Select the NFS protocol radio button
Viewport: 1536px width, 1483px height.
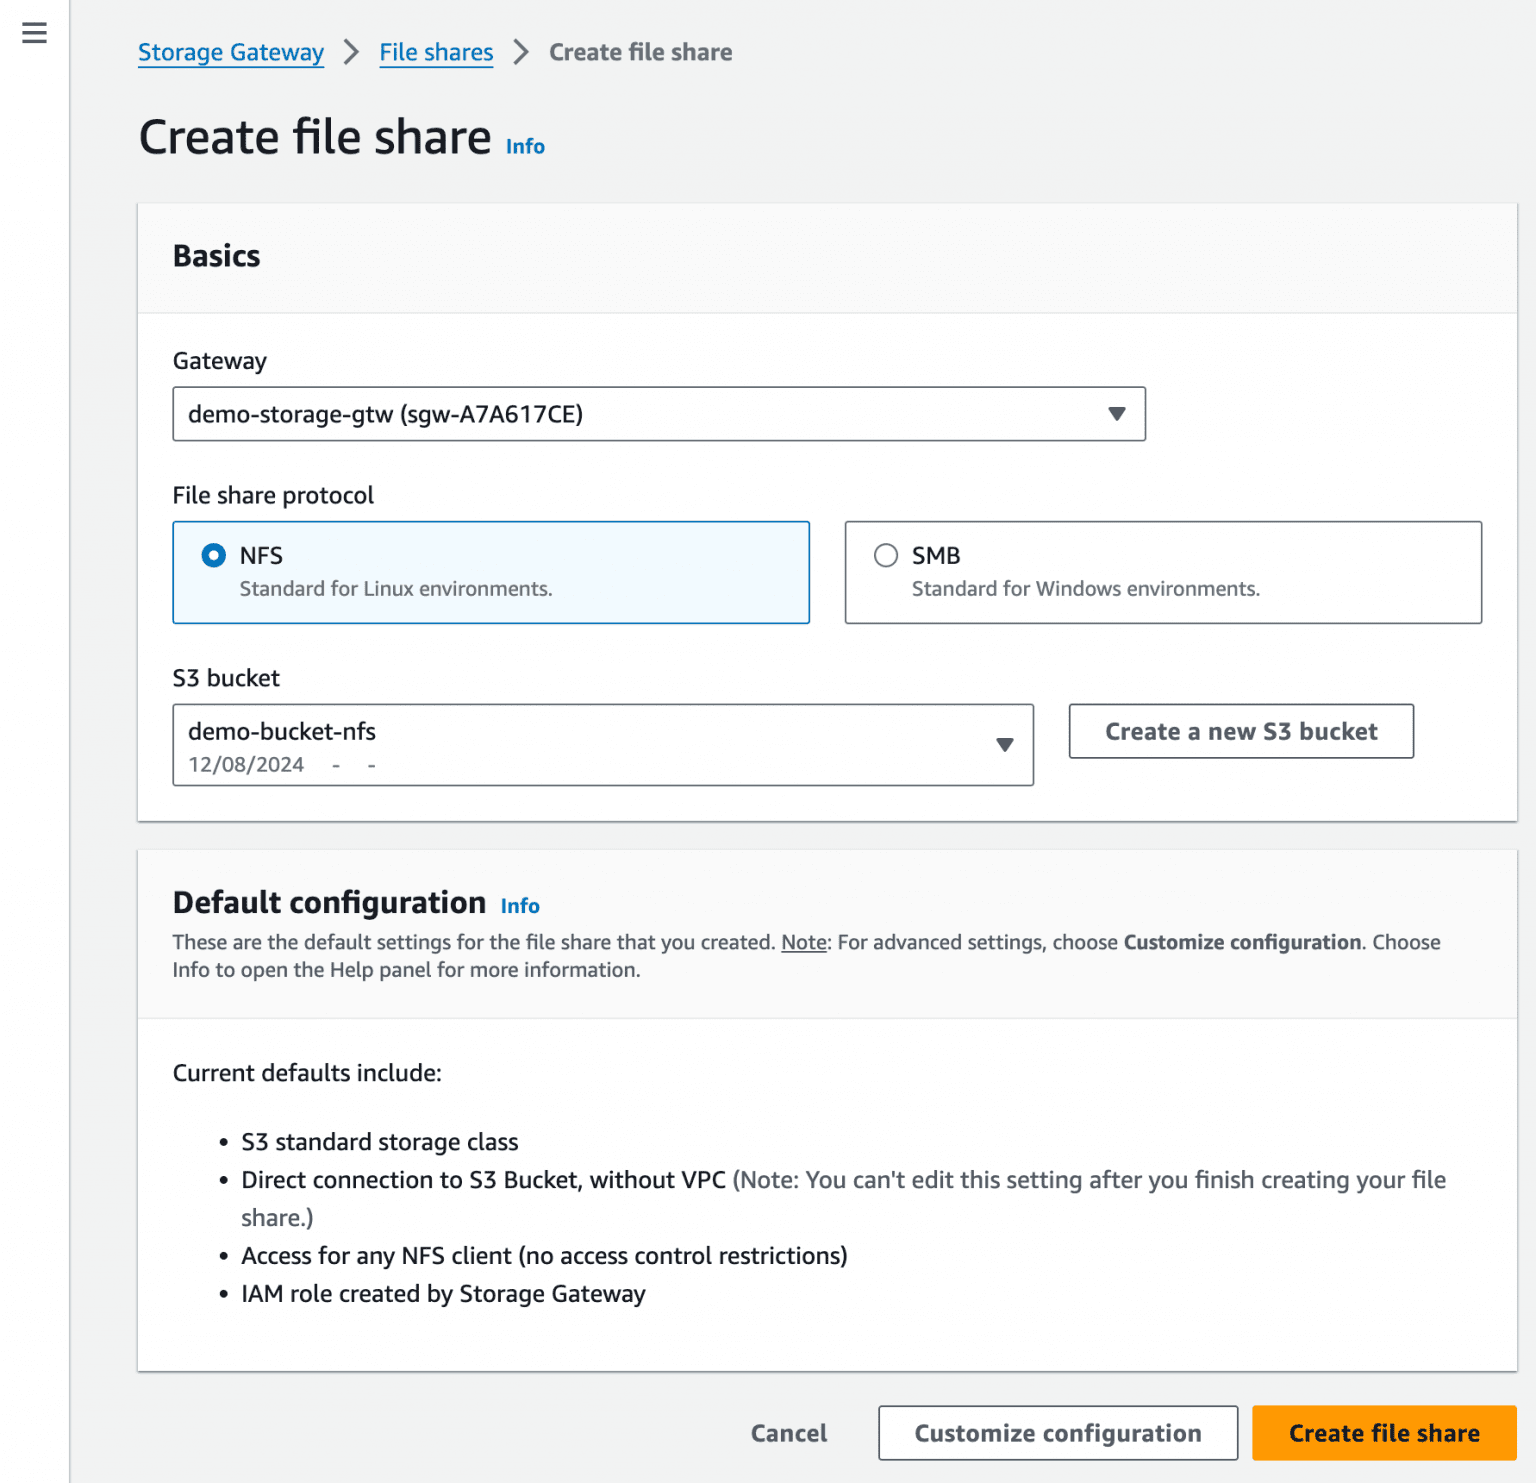click(213, 555)
